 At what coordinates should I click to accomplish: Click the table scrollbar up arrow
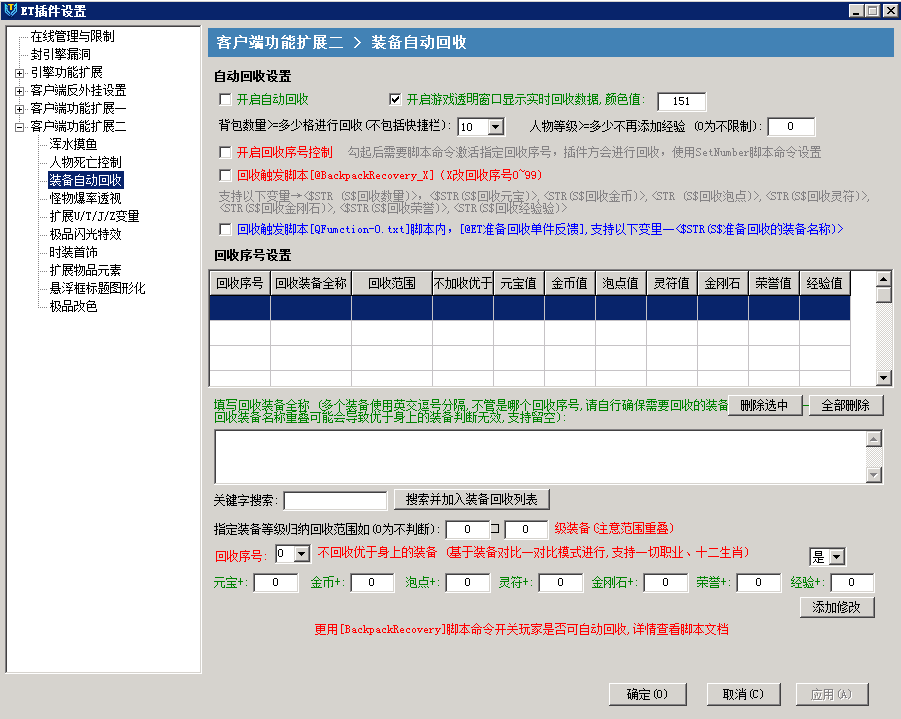[884, 279]
